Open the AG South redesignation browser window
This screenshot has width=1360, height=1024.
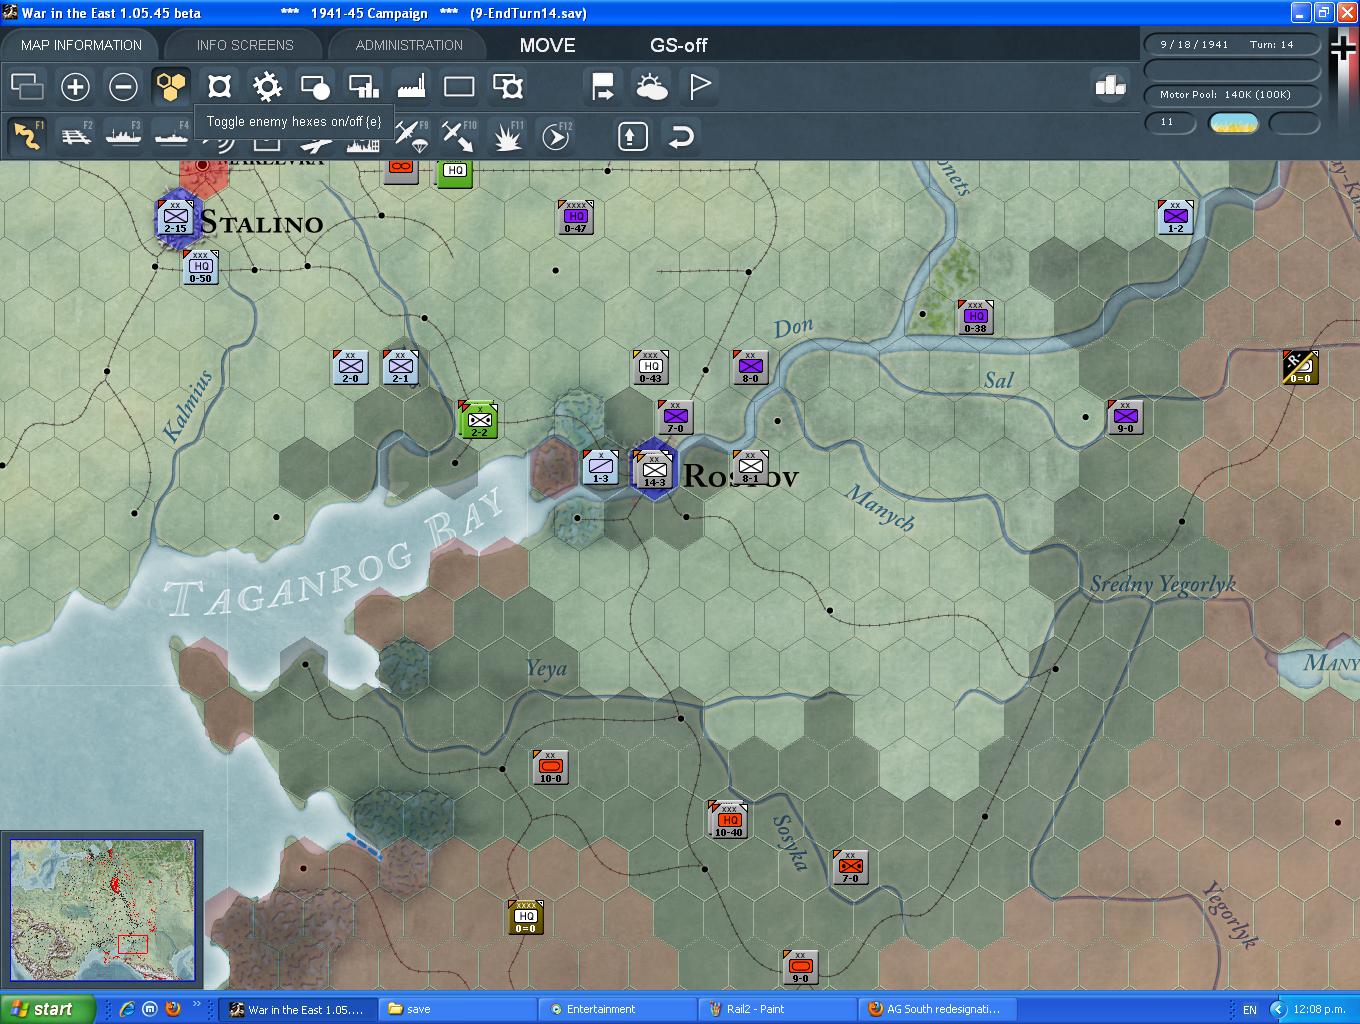(938, 1009)
